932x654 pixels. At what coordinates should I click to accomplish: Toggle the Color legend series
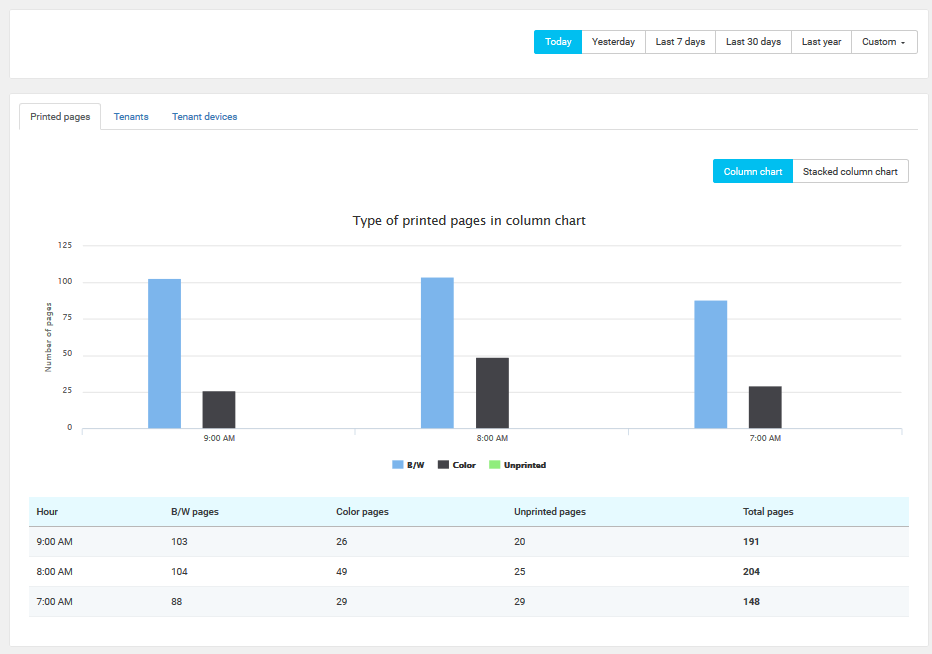pyautogui.click(x=457, y=465)
